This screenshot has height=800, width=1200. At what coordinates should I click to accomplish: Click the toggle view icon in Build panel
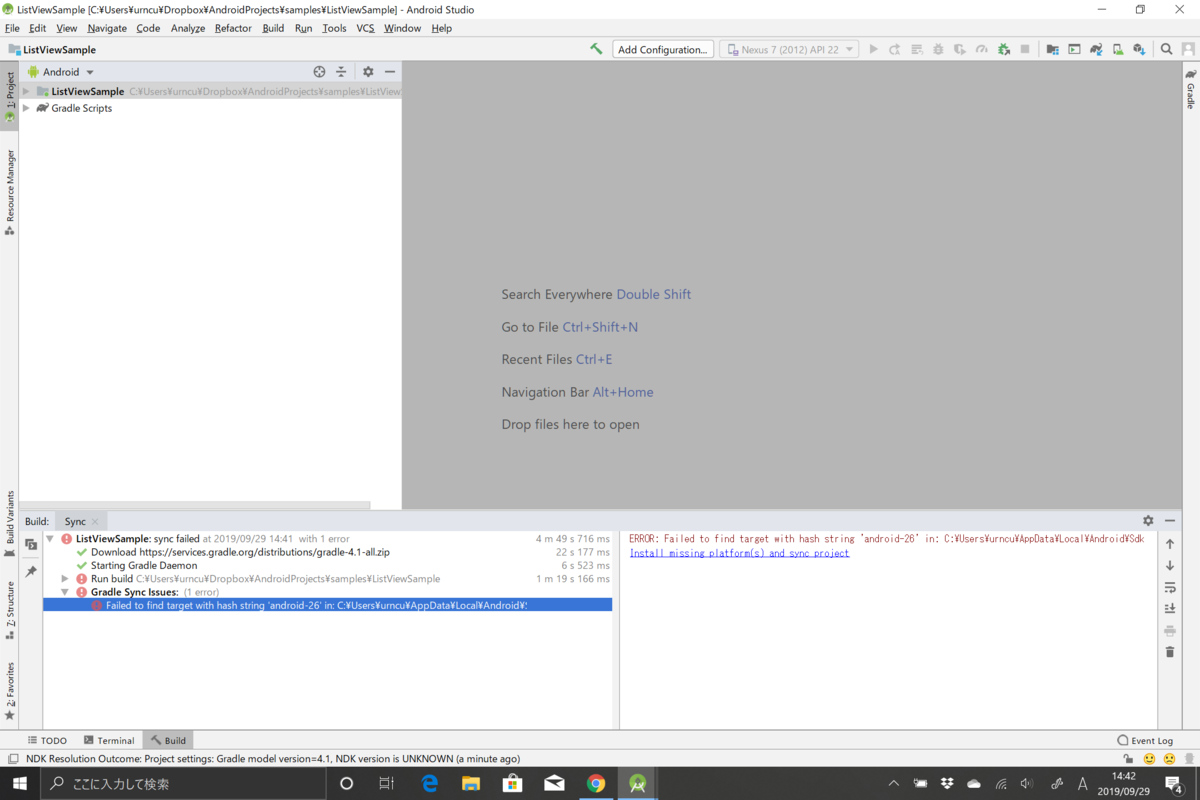tap(31, 545)
